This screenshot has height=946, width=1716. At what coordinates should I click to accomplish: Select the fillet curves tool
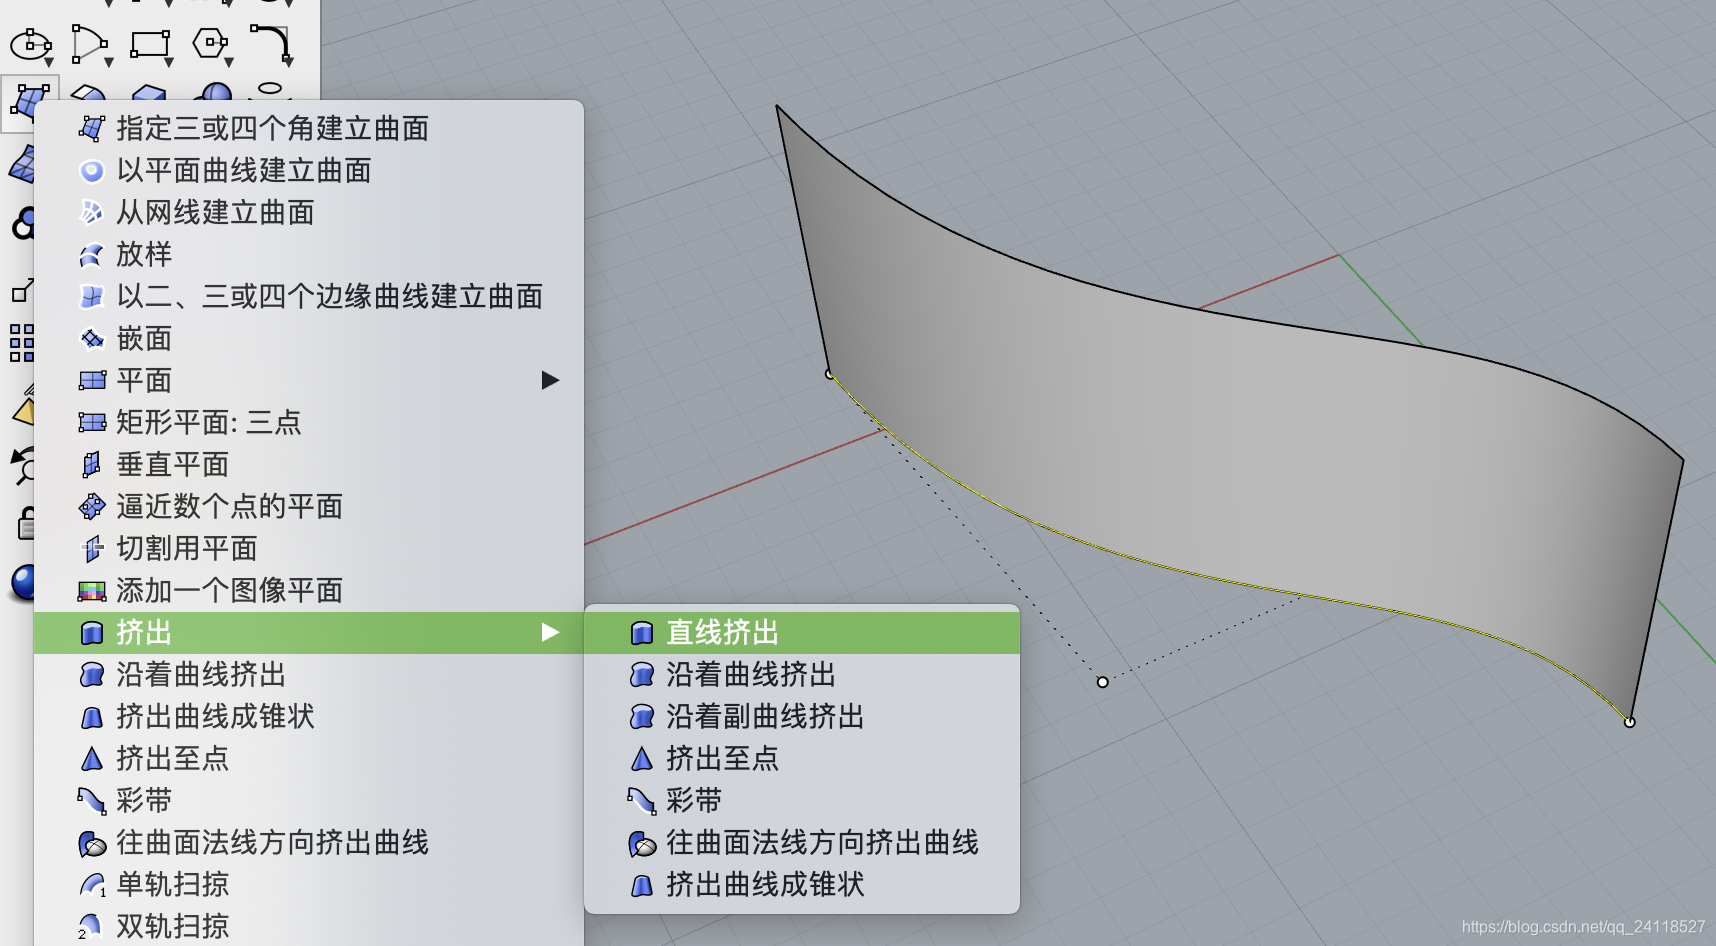click(270, 43)
